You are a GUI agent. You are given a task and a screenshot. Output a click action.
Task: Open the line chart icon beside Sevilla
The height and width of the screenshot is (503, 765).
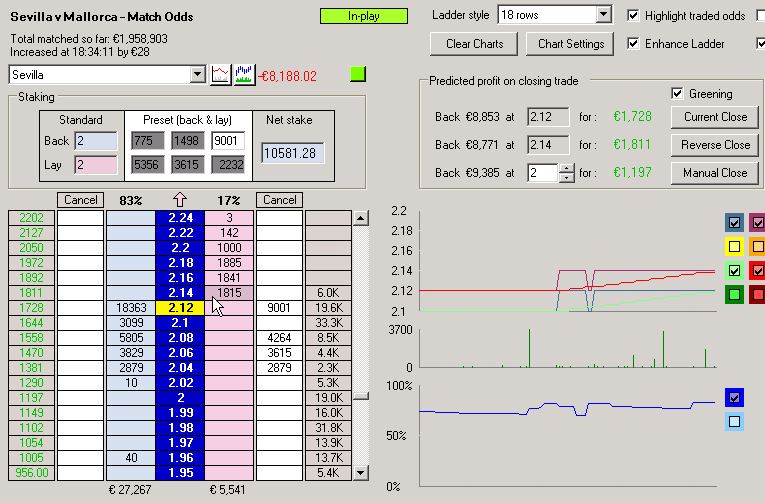click(x=220, y=75)
